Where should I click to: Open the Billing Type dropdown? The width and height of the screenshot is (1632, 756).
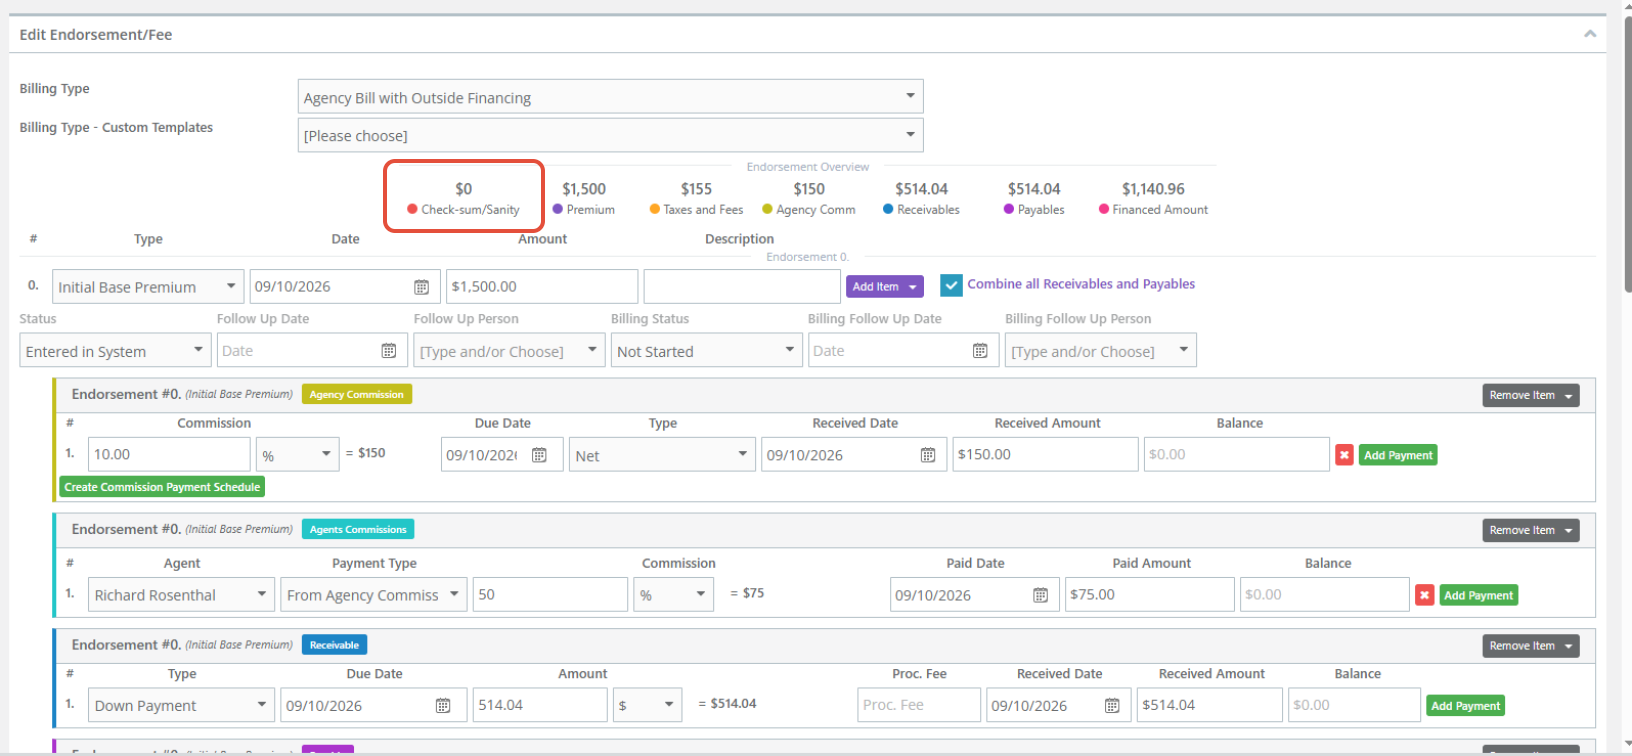click(610, 97)
